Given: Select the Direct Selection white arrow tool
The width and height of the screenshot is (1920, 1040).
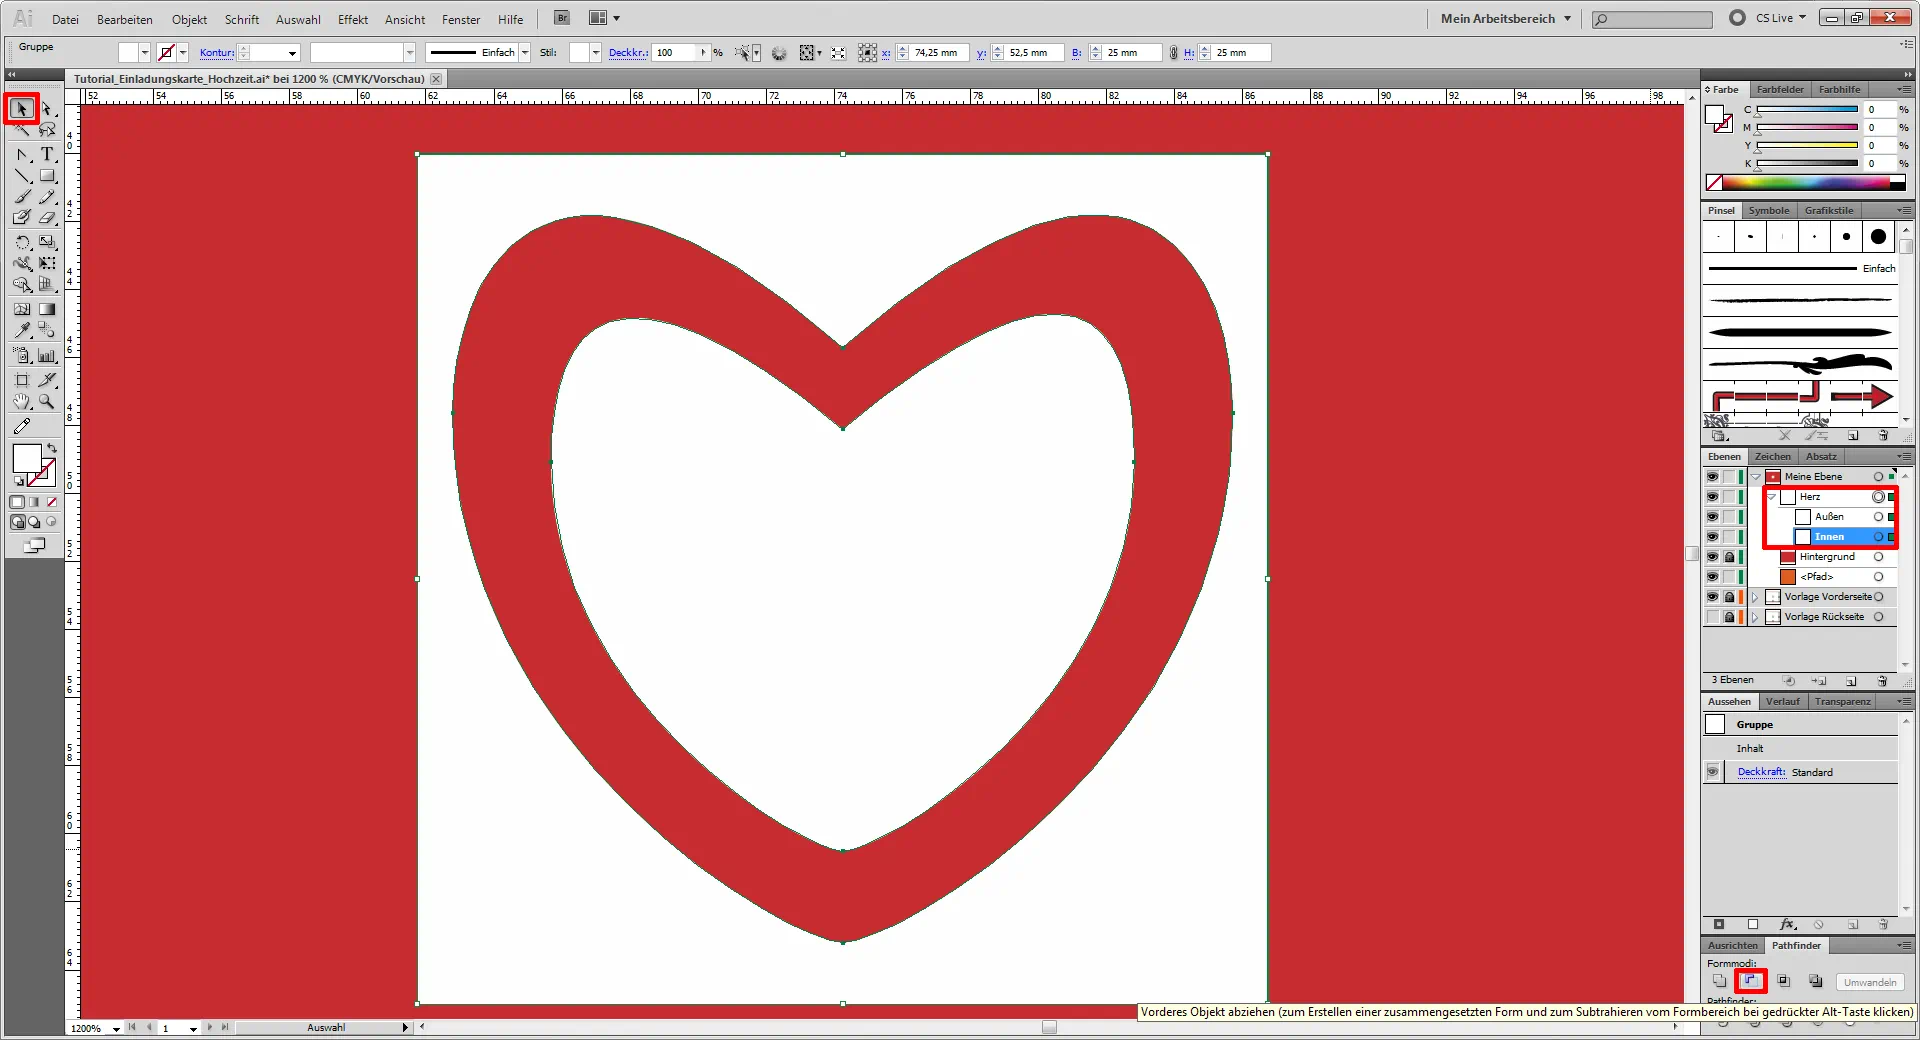Looking at the screenshot, I should point(47,108).
